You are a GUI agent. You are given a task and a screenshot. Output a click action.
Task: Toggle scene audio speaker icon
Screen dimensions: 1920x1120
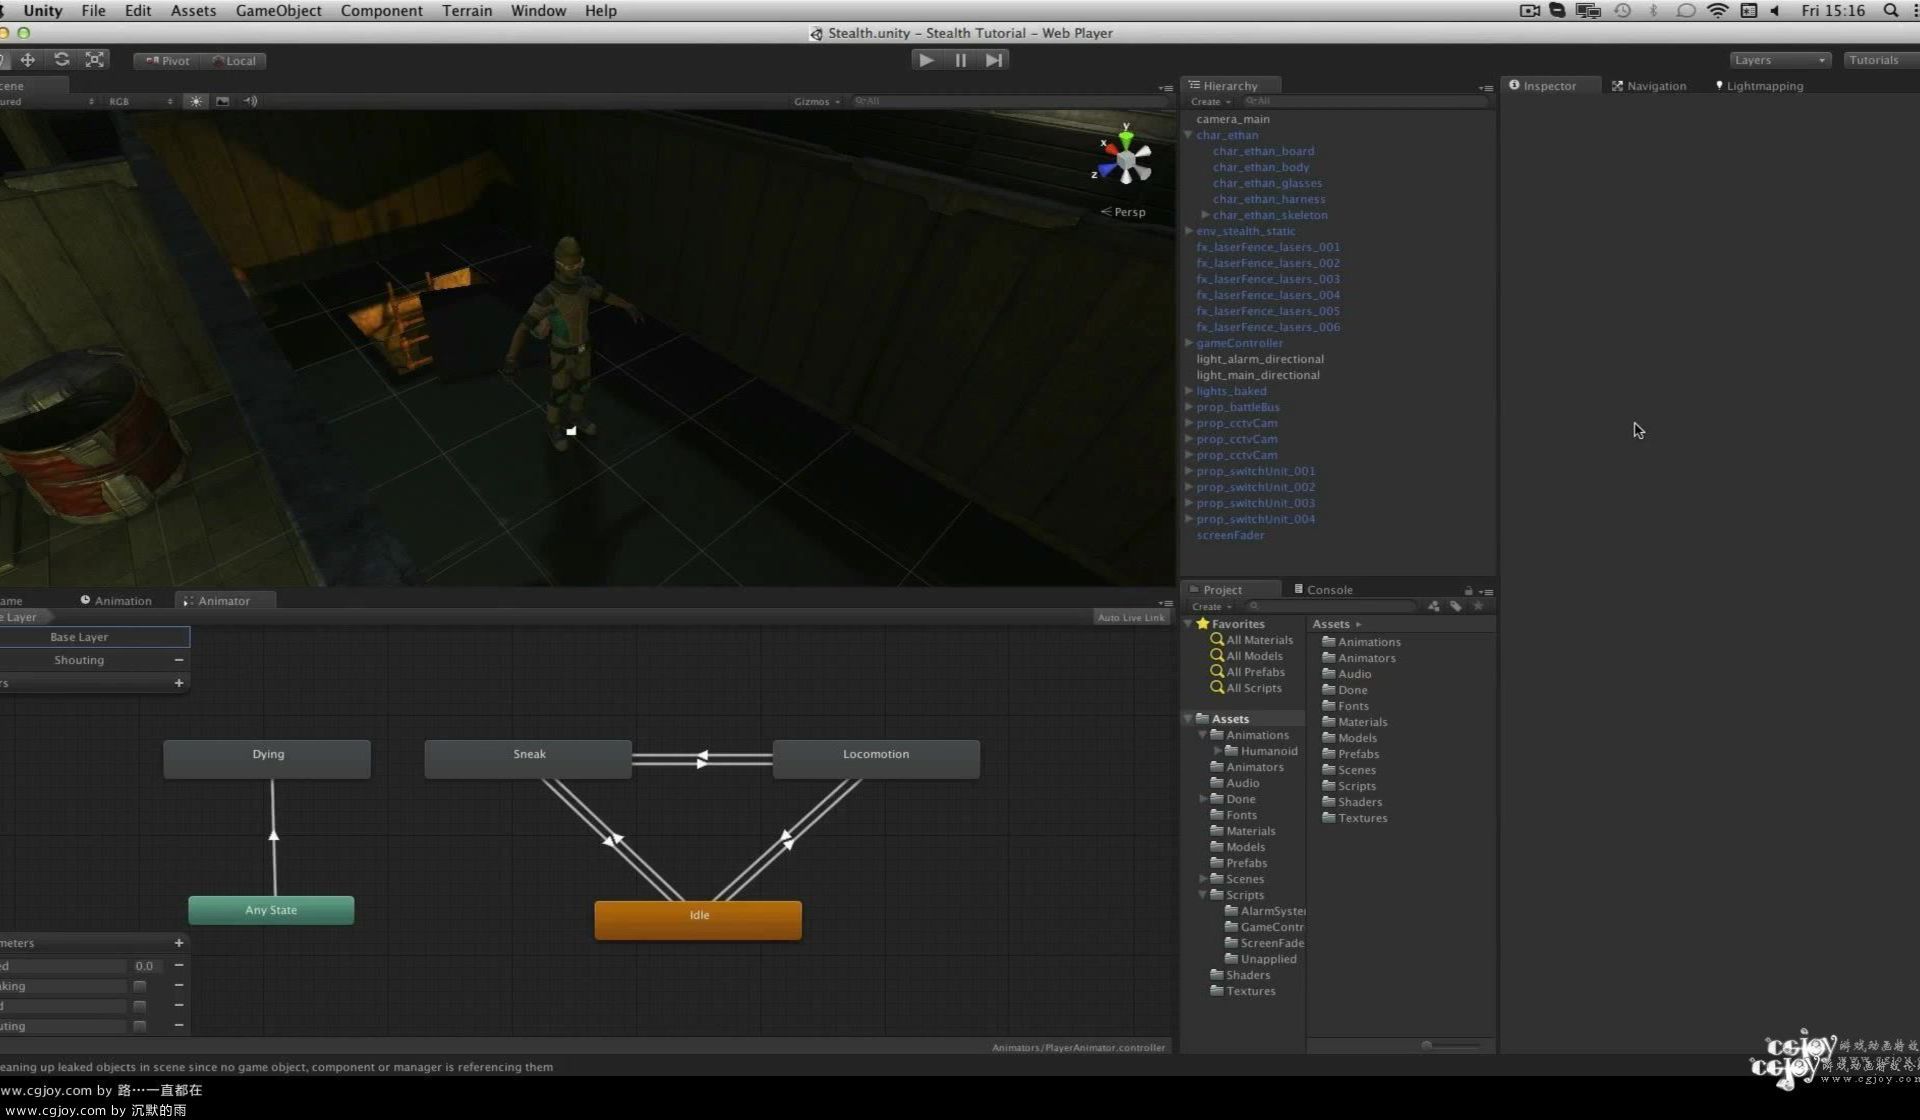250,101
